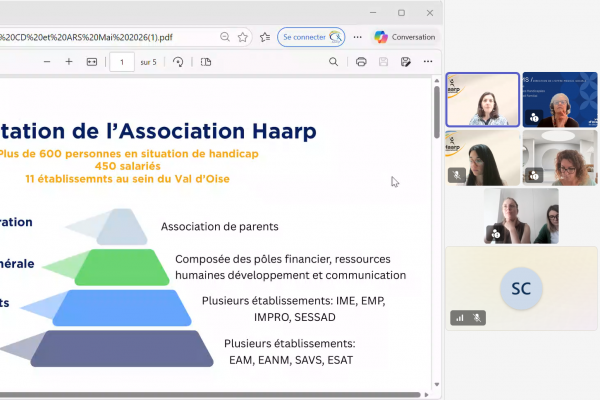Image resolution: width=600 pixels, height=400 pixels.
Task: Click the save PDF icon
Action: pos(383,62)
